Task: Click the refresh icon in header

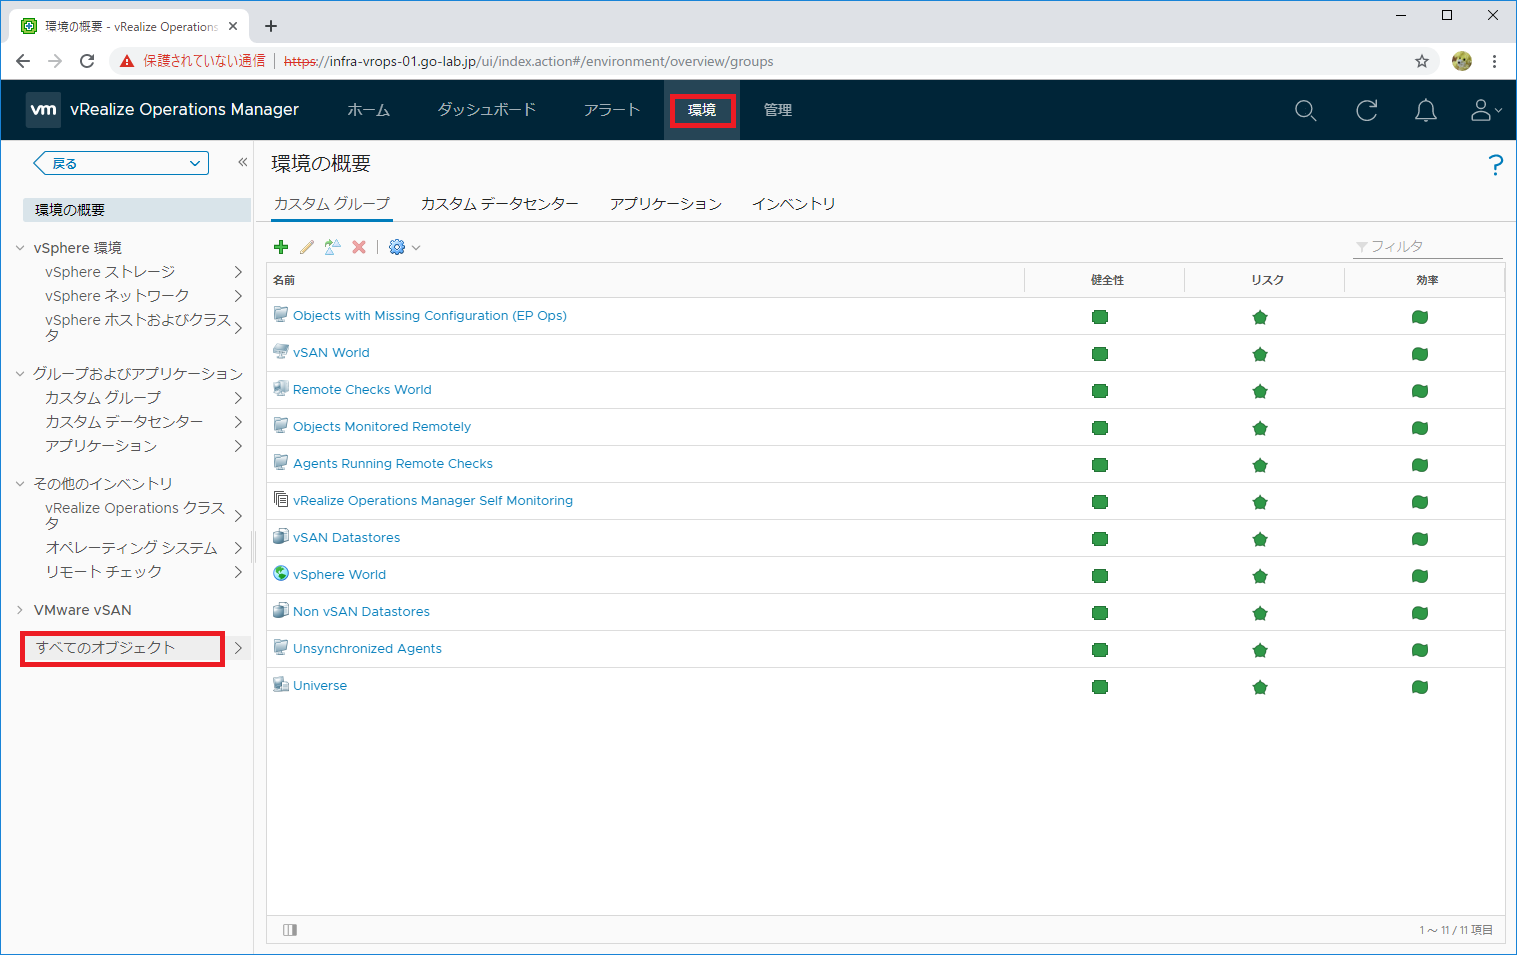Action: click(1366, 110)
